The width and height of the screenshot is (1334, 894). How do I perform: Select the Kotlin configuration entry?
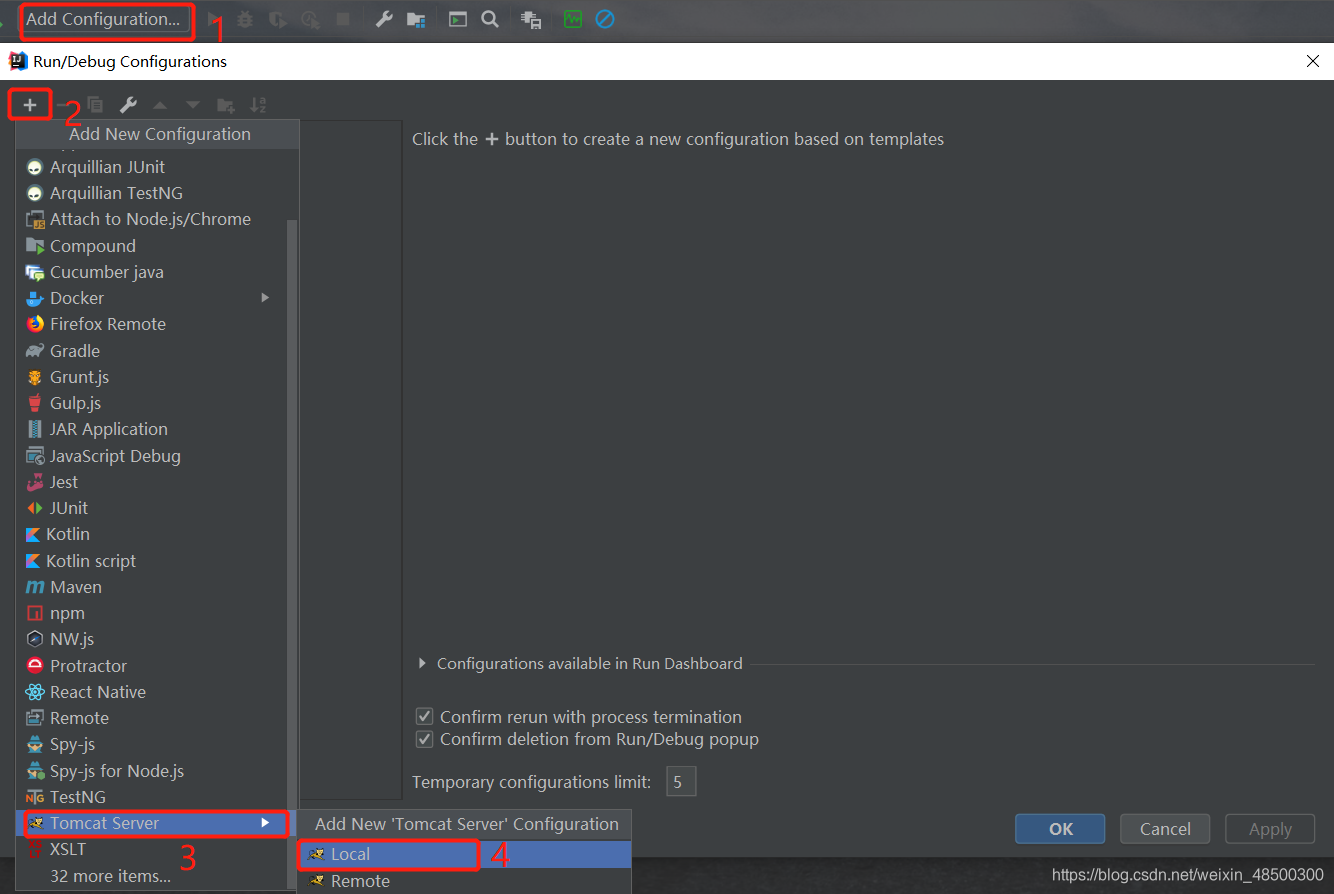click(x=152, y=534)
